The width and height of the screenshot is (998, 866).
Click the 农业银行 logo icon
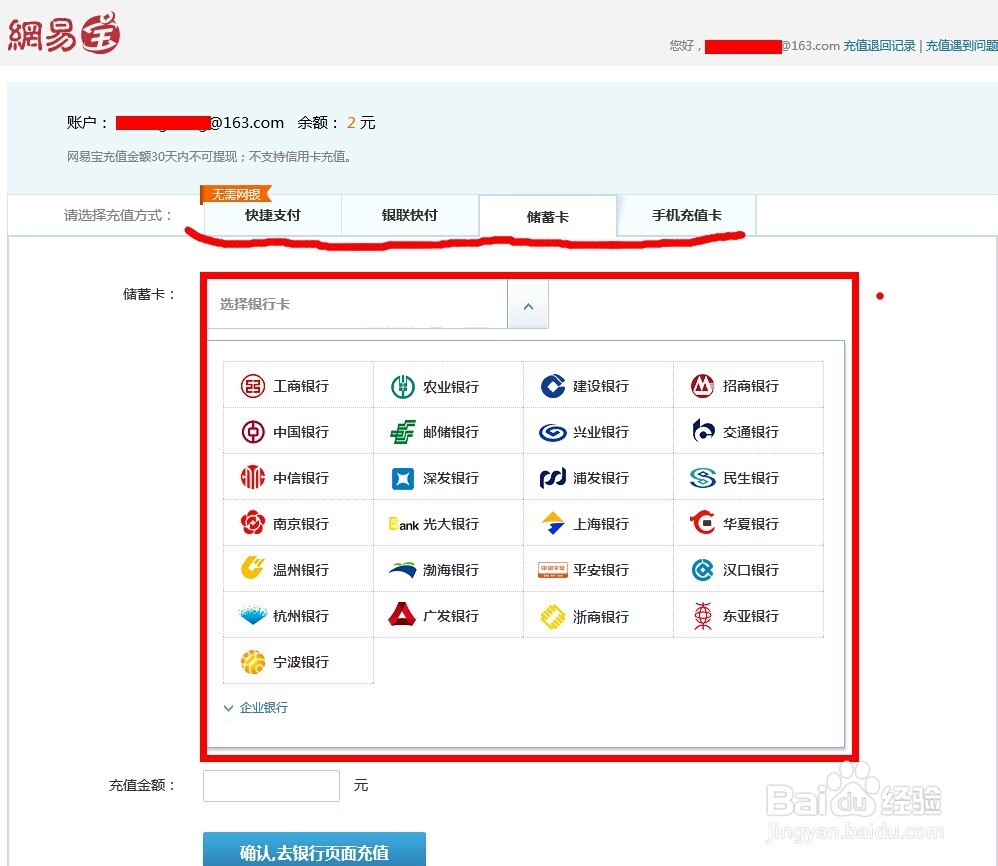(403, 386)
